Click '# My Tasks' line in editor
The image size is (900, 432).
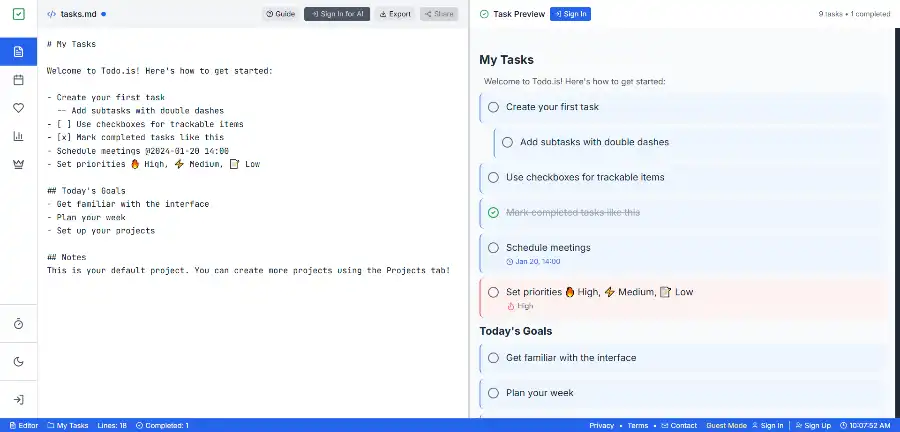click(x=71, y=44)
